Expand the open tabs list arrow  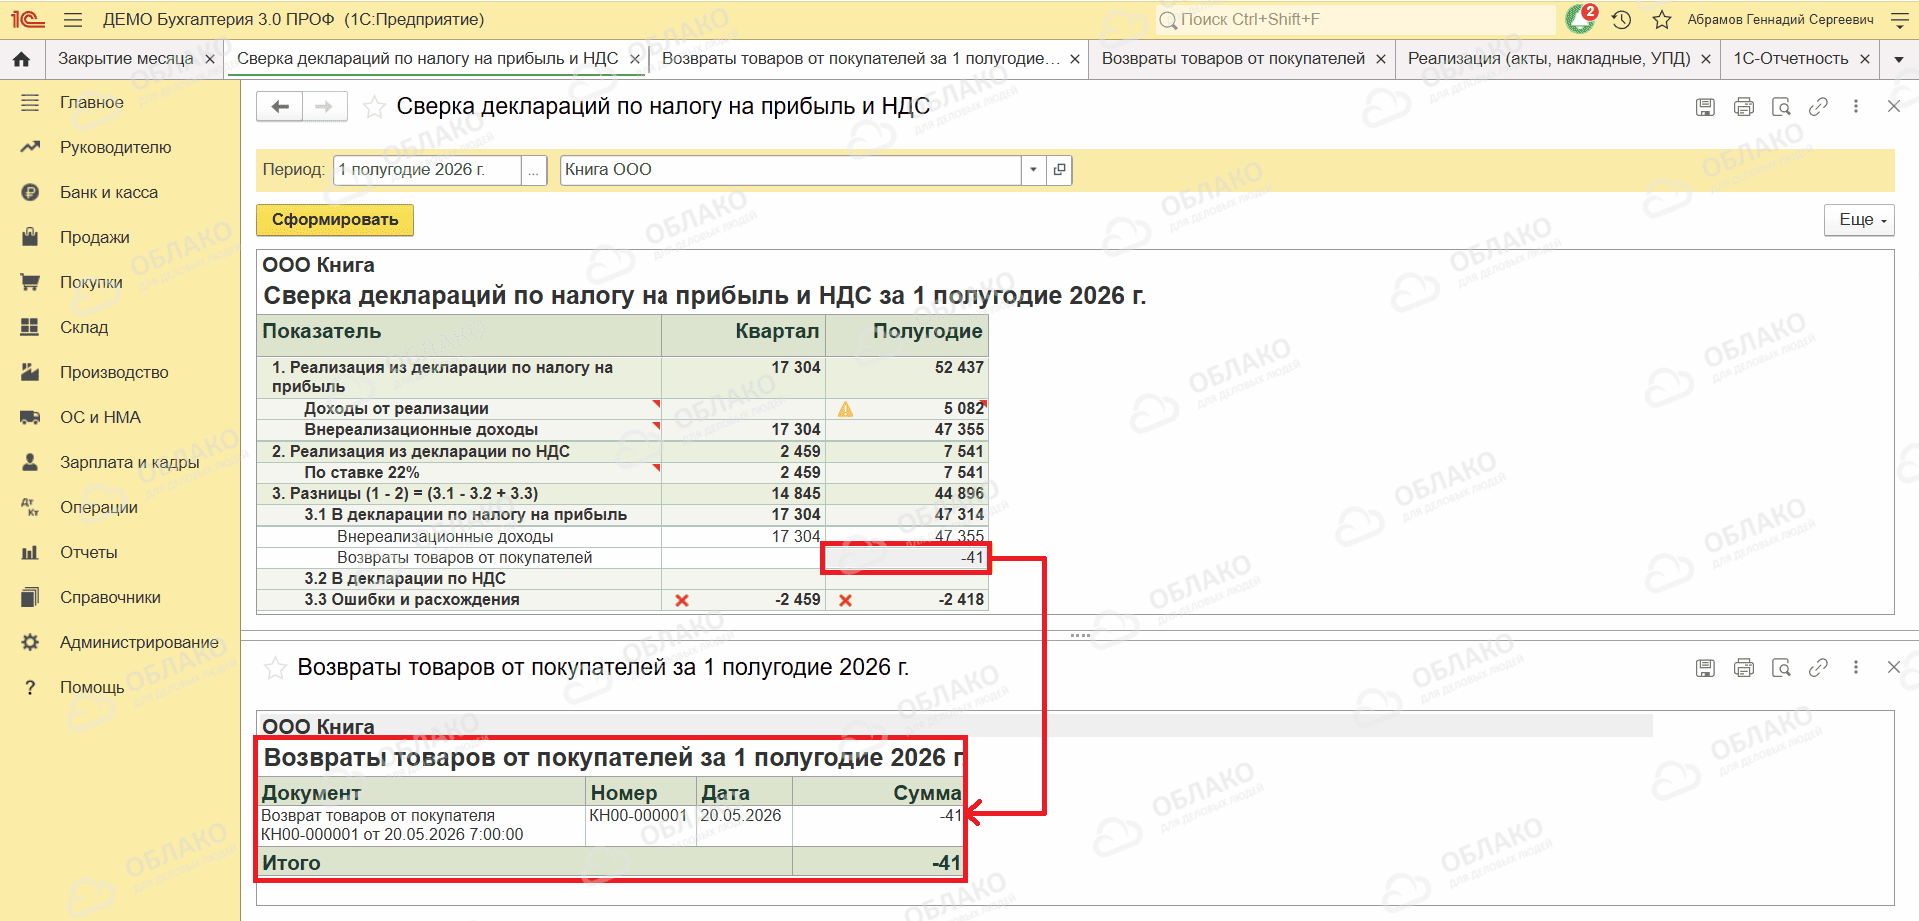click(1899, 59)
